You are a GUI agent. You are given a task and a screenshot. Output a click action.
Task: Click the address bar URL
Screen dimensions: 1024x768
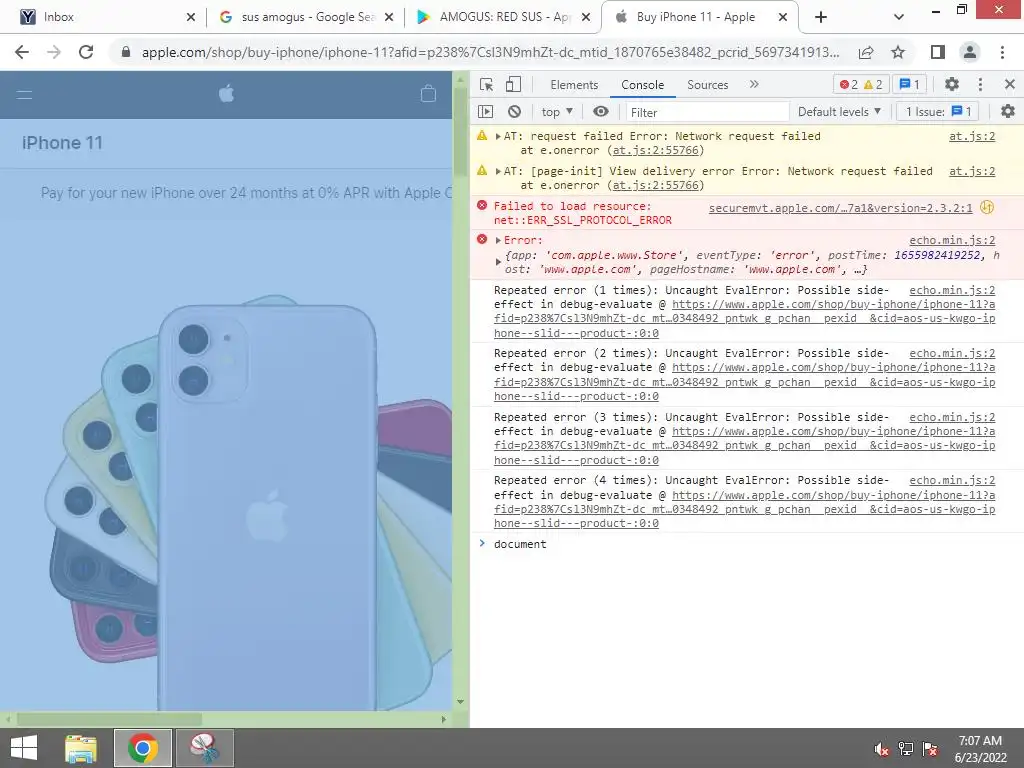pos(490,52)
